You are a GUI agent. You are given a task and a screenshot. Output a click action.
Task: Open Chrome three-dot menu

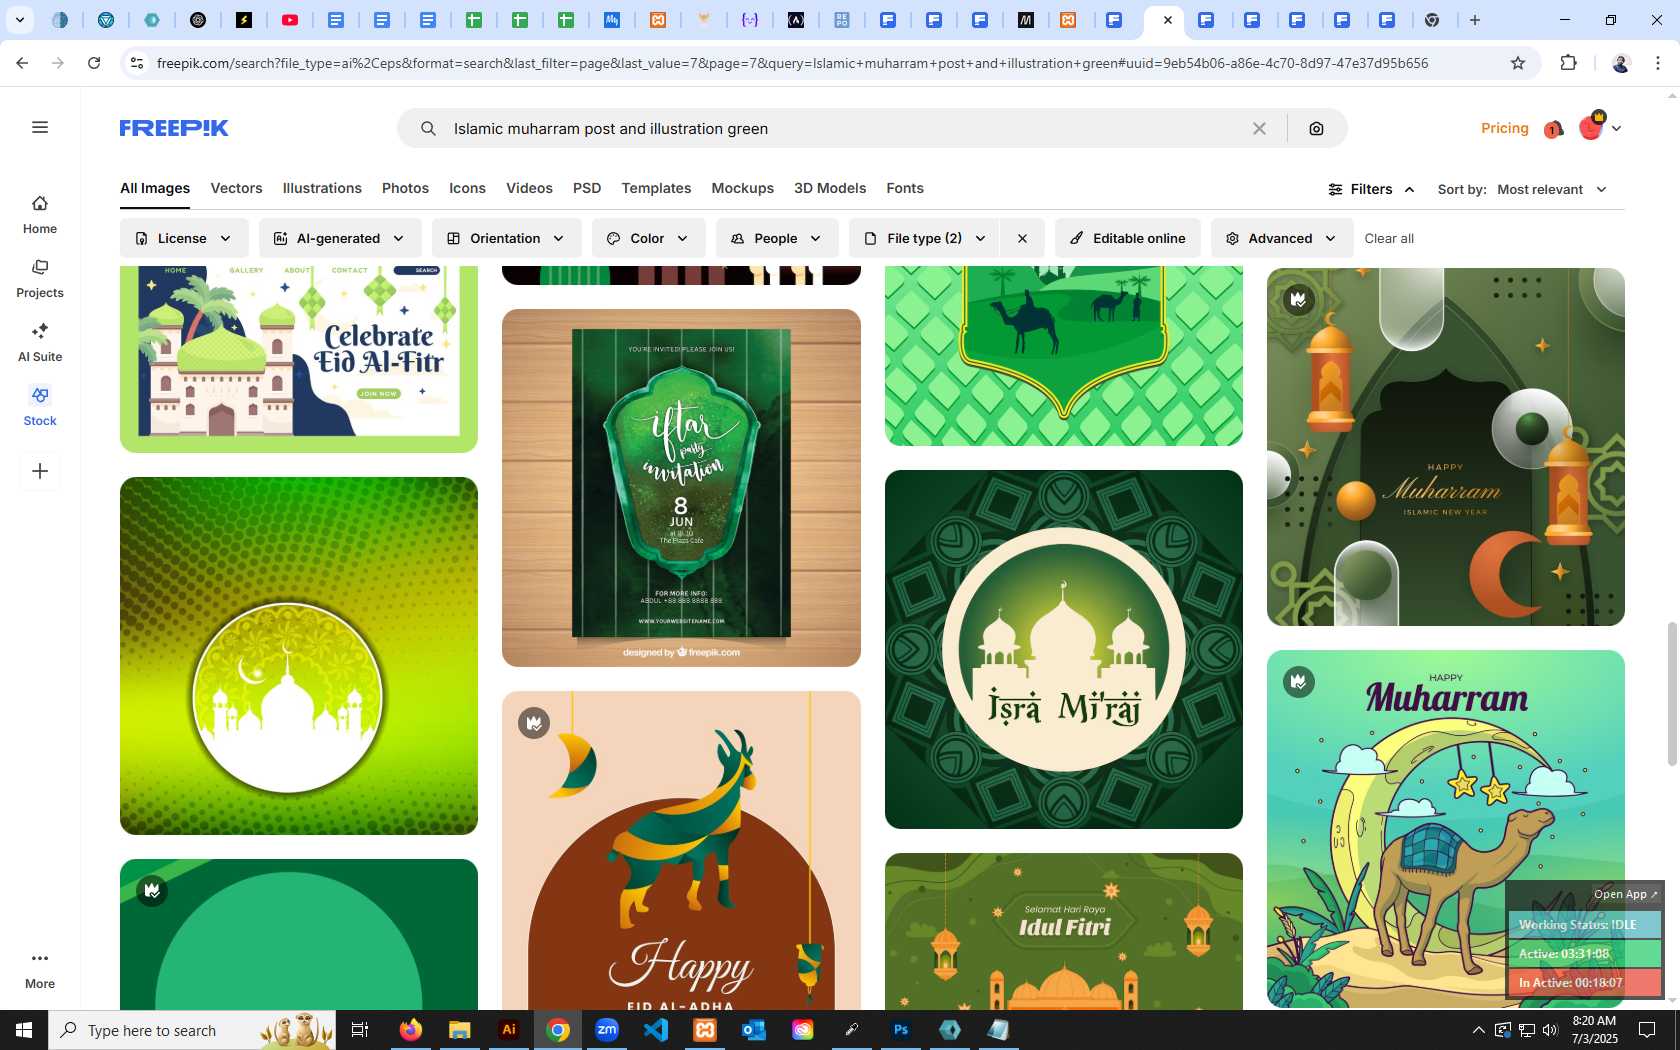tap(1658, 63)
